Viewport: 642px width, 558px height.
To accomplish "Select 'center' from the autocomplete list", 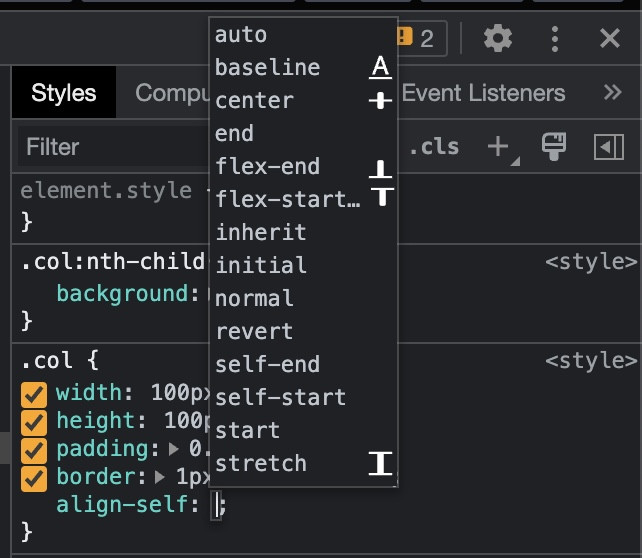I will [x=255, y=100].
